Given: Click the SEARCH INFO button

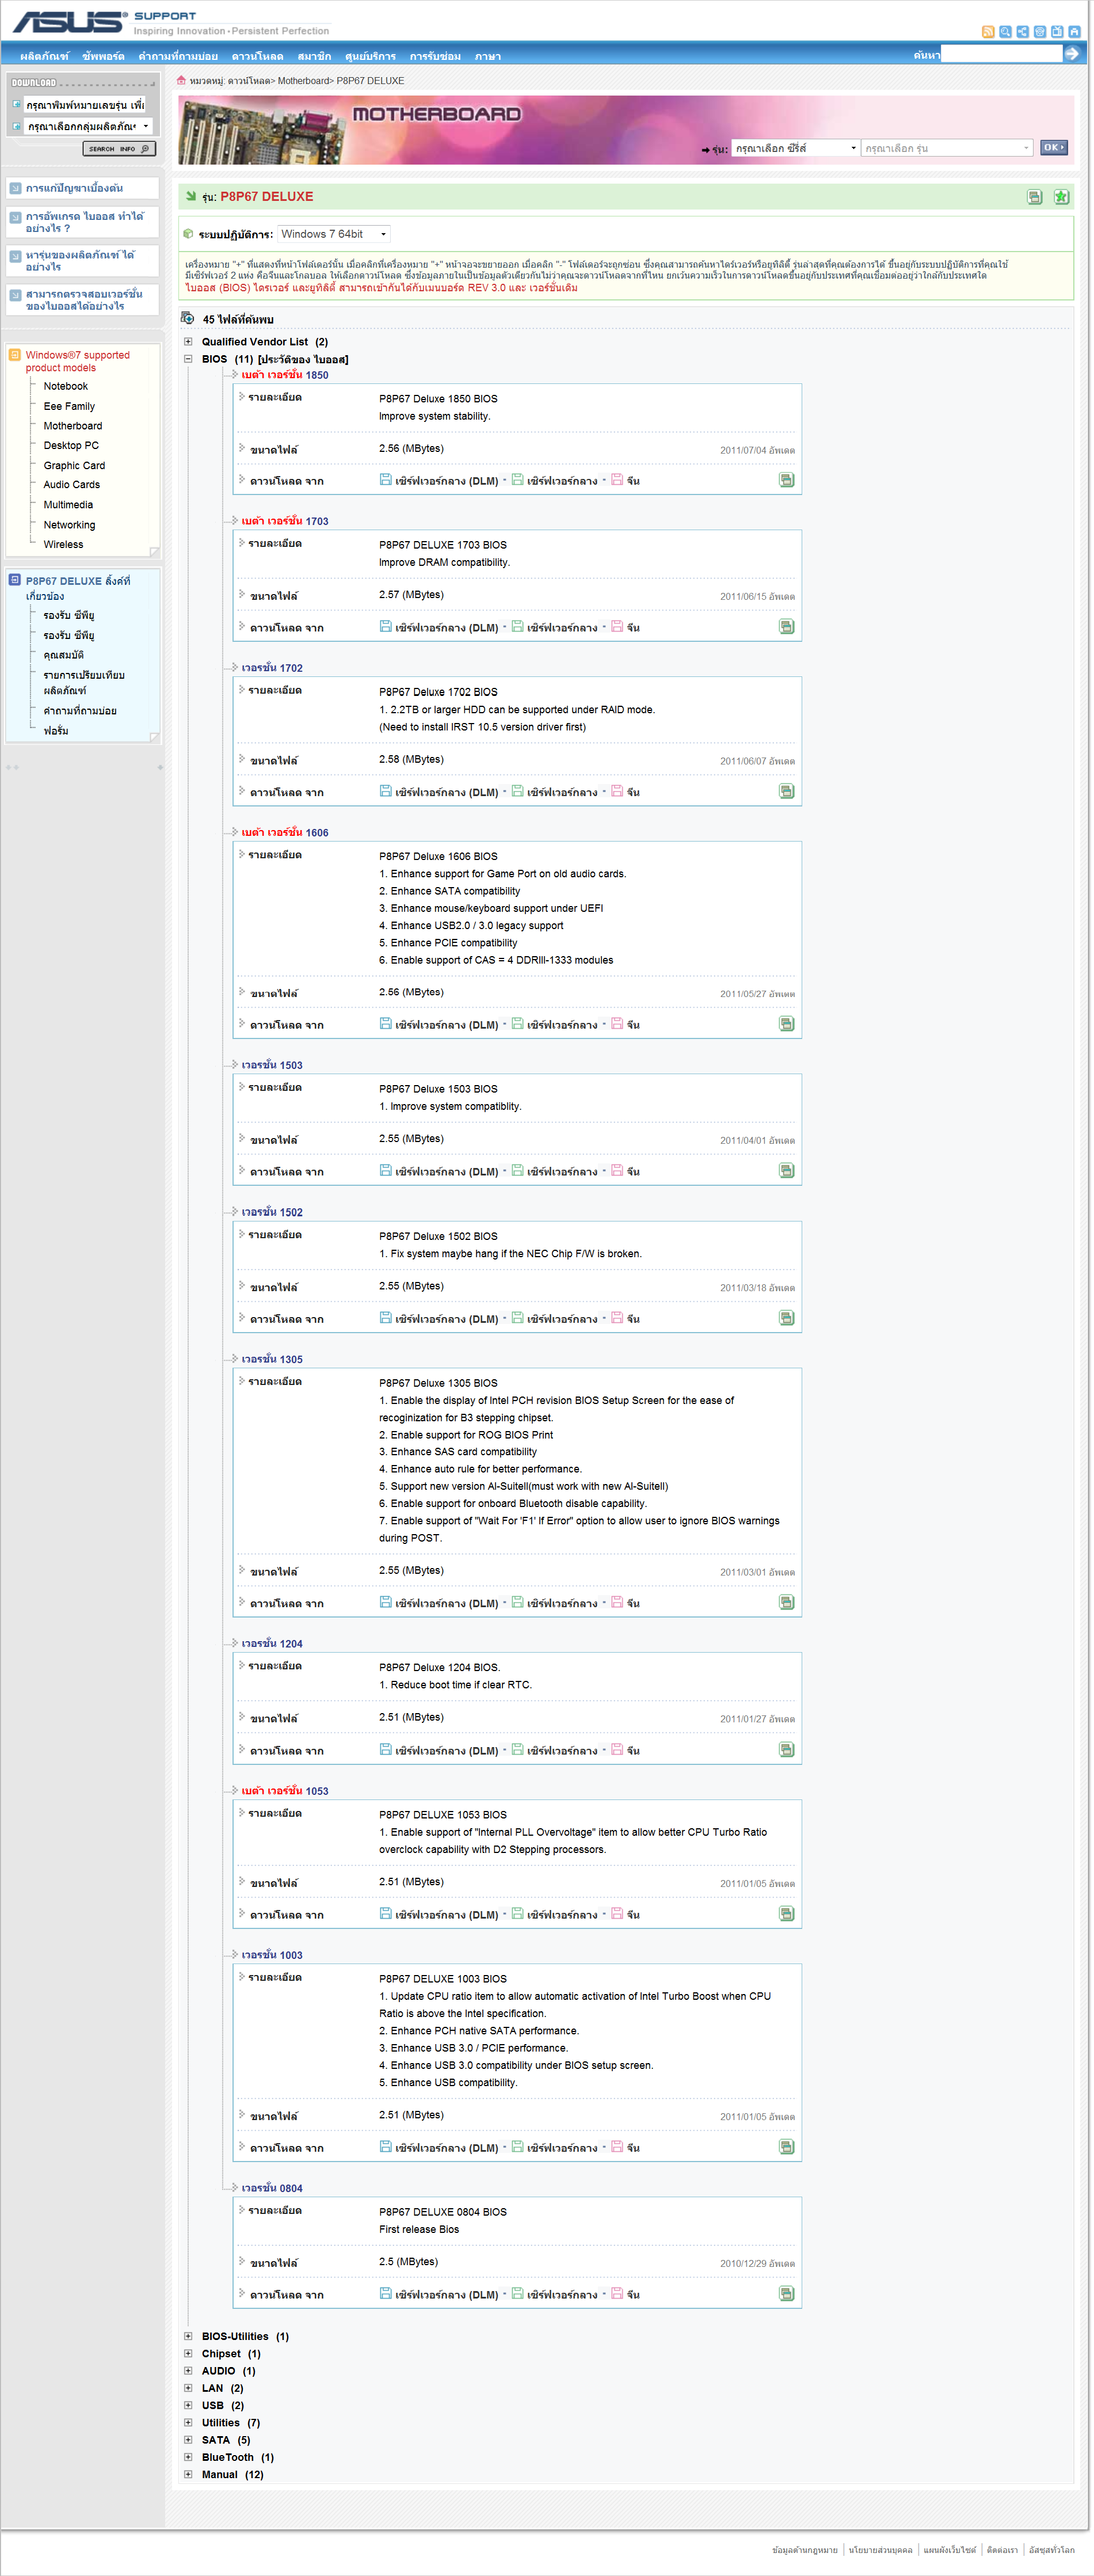Looking at the screenshot, I should pyautogui.click(x=118, y=149).
